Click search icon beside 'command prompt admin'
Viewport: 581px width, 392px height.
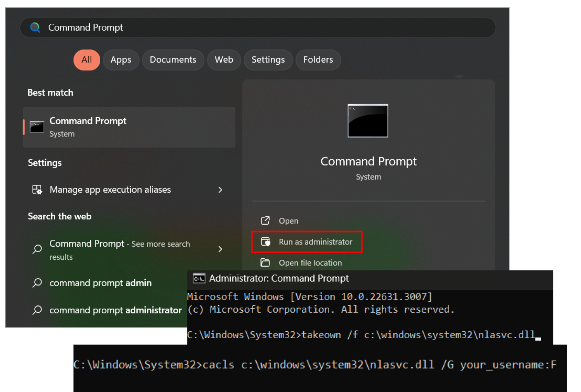pos(37,283)
